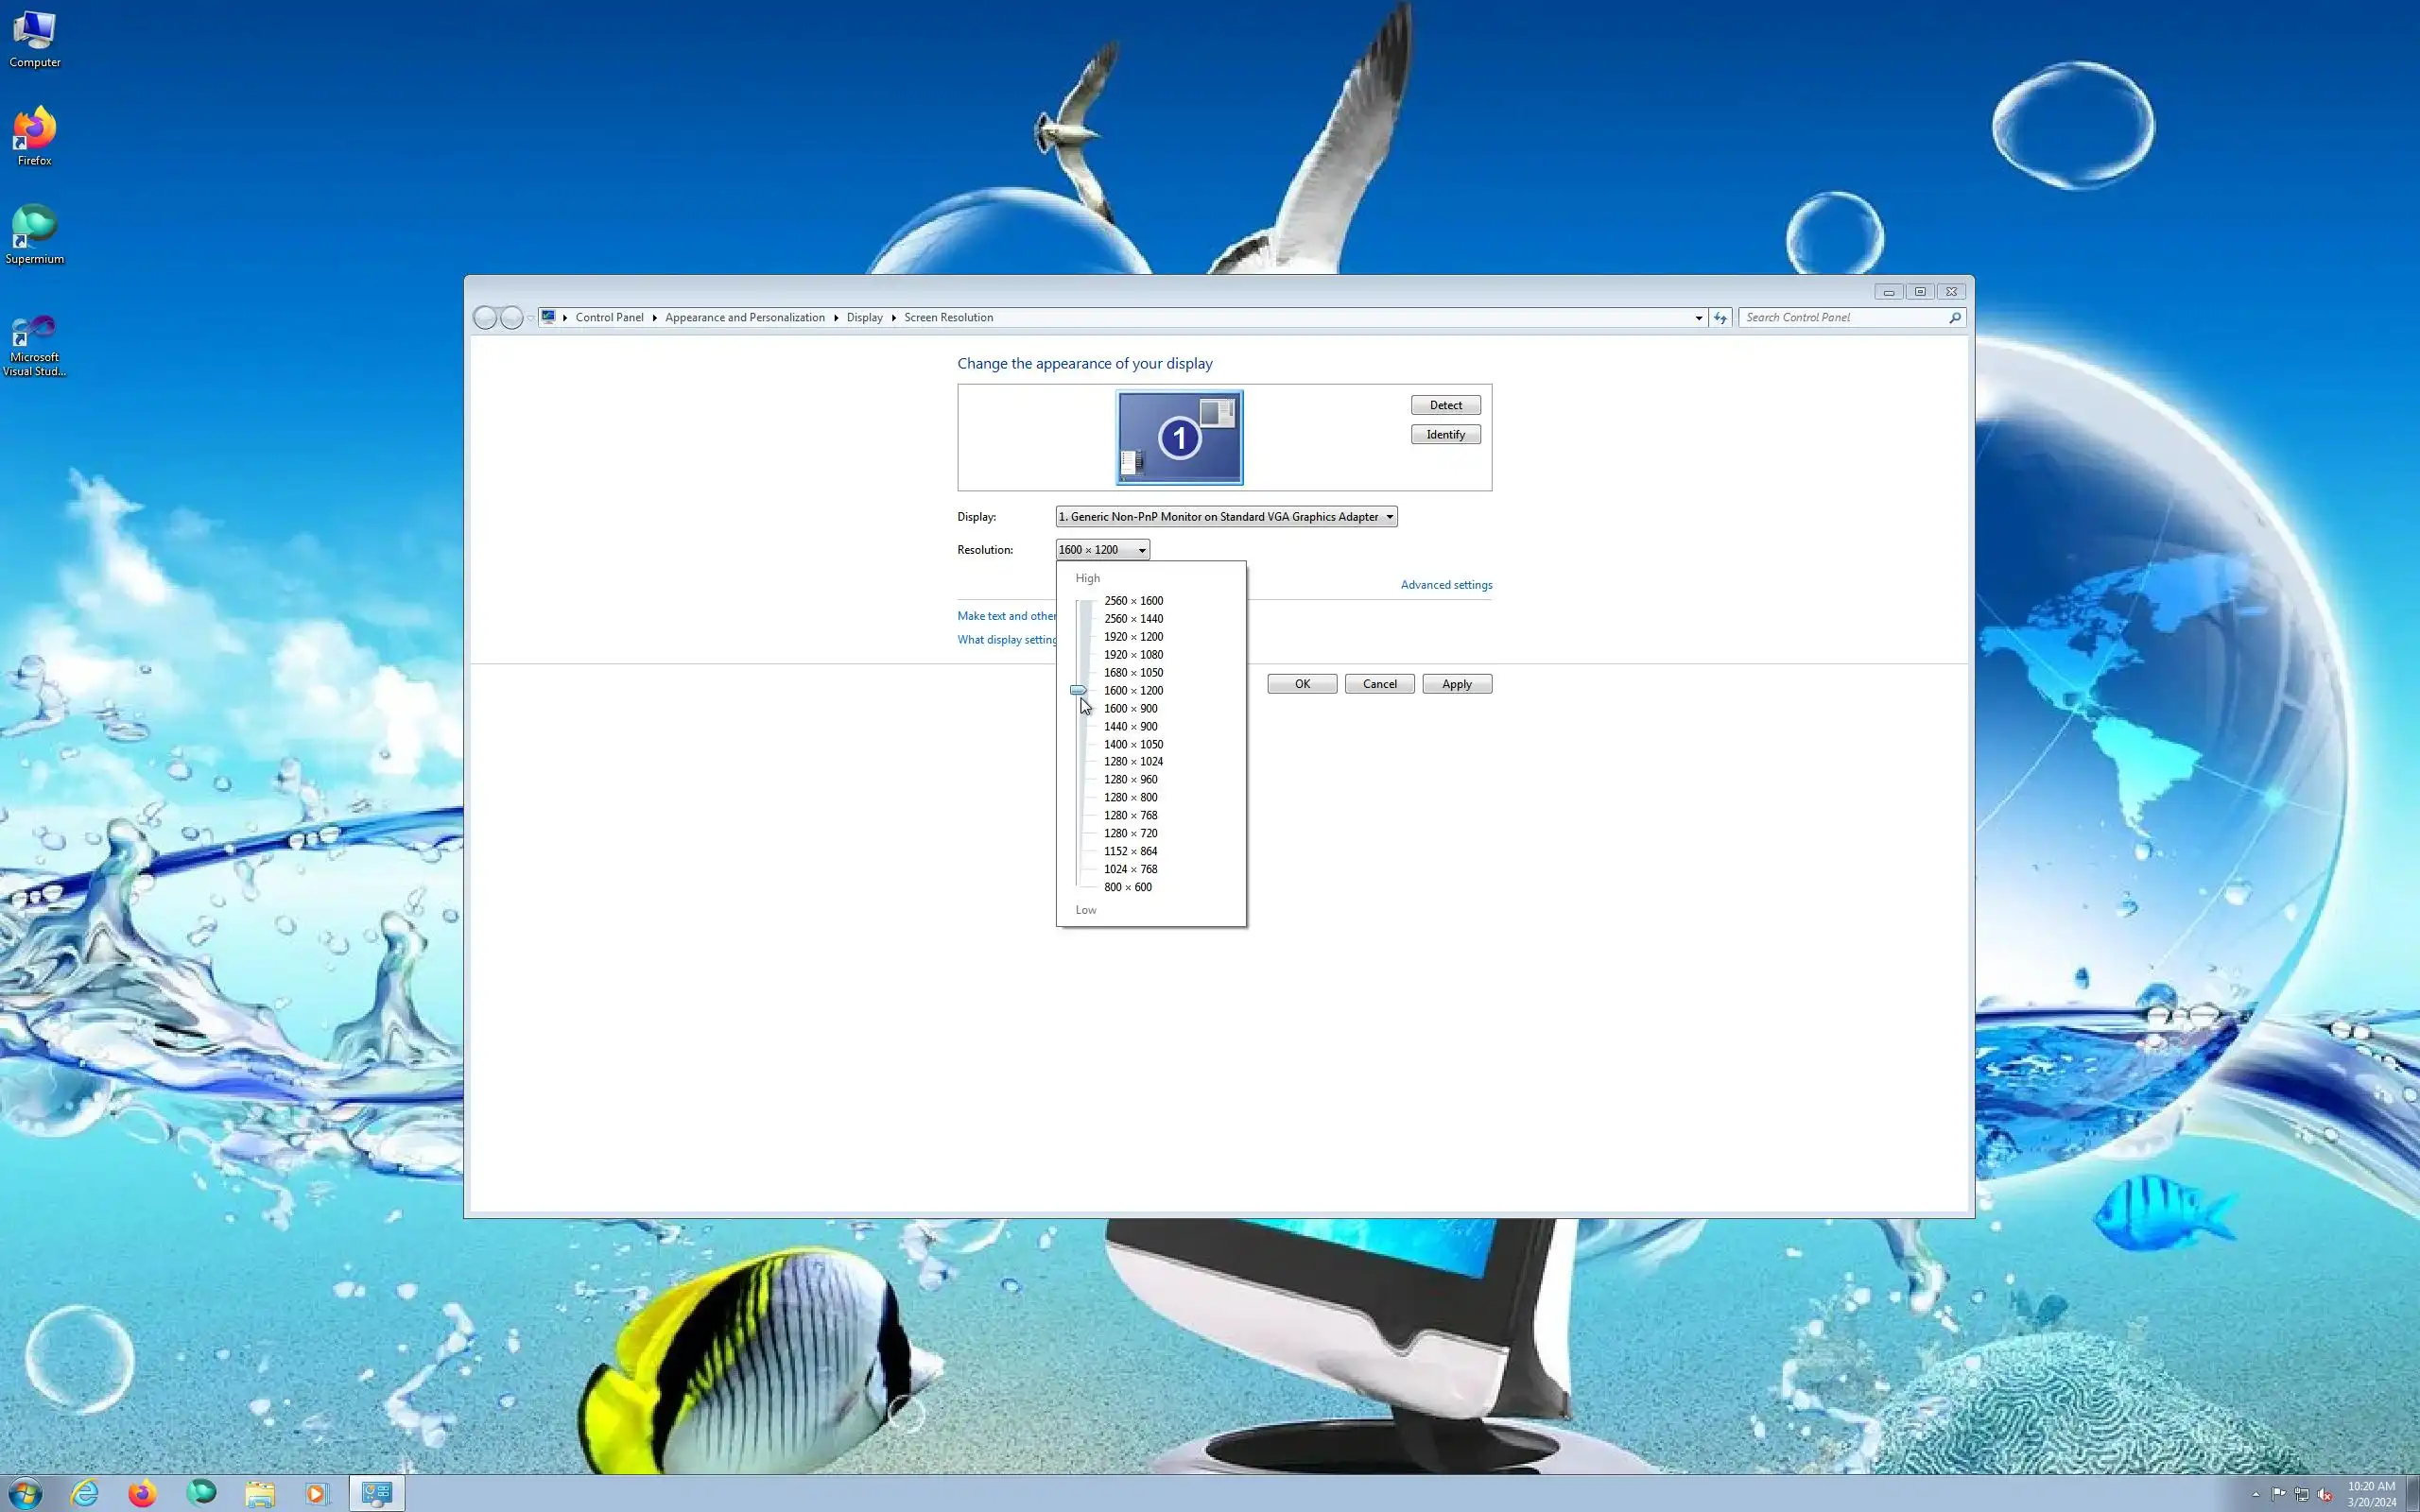Open address bar history dropdown arrow

[1698, 318]
